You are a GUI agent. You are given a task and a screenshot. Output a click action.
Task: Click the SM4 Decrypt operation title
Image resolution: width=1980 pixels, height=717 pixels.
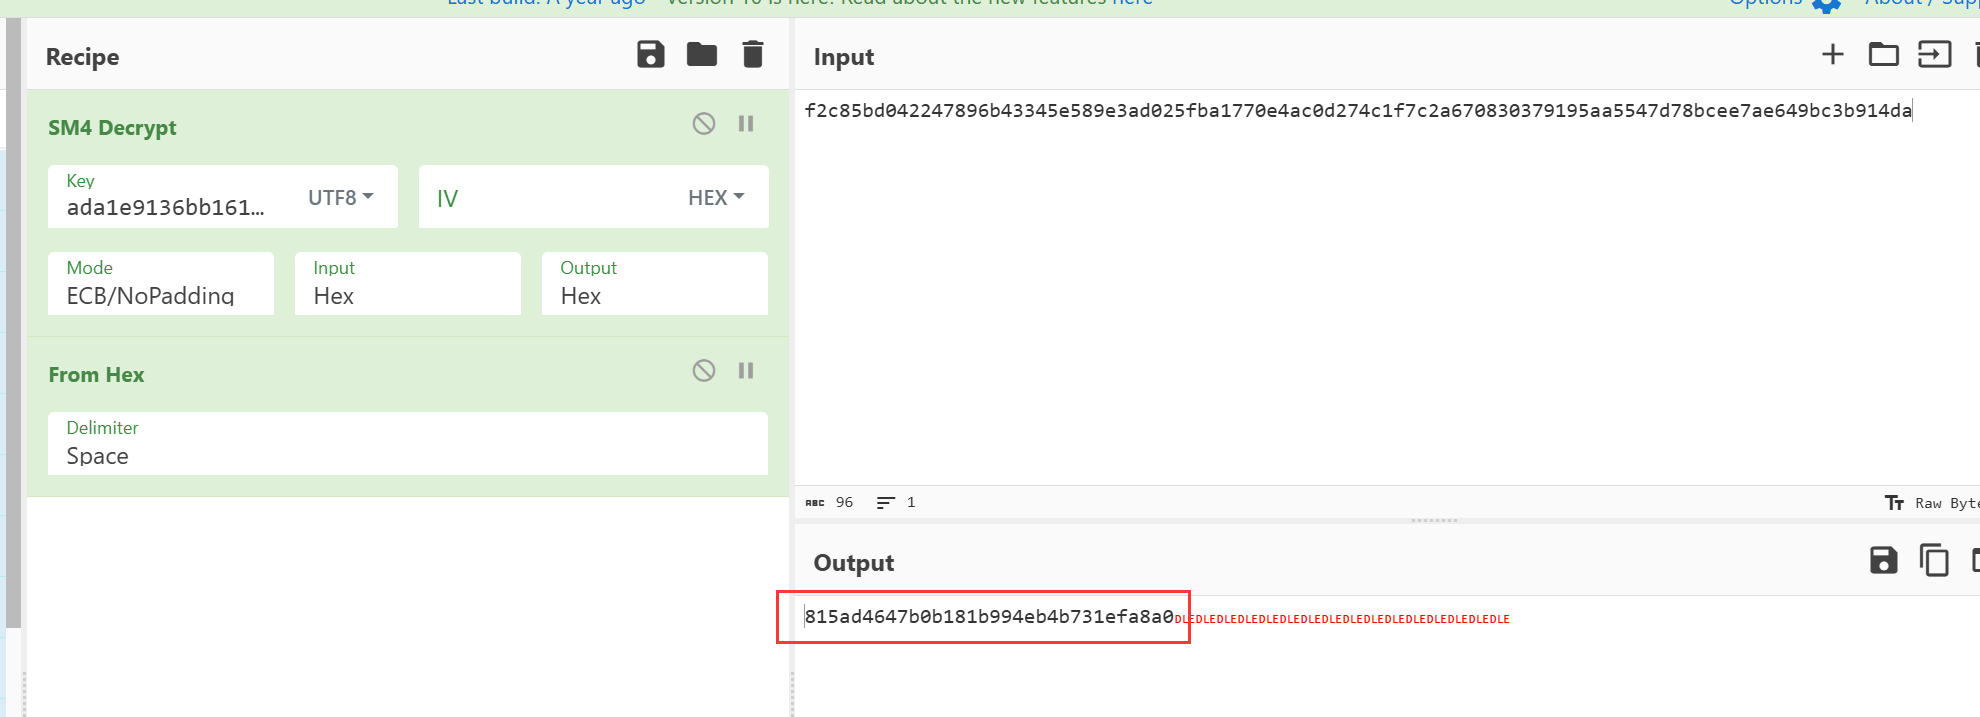pyautogui.click(x=112, y=127)
